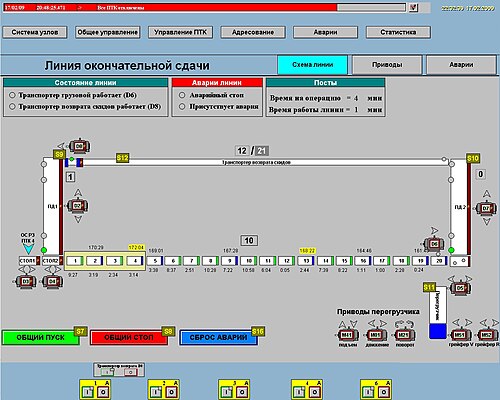This screenshot has width=500, height=400.
Task: Click the M52 gripper R drive
Action: (x=487, y=334)
